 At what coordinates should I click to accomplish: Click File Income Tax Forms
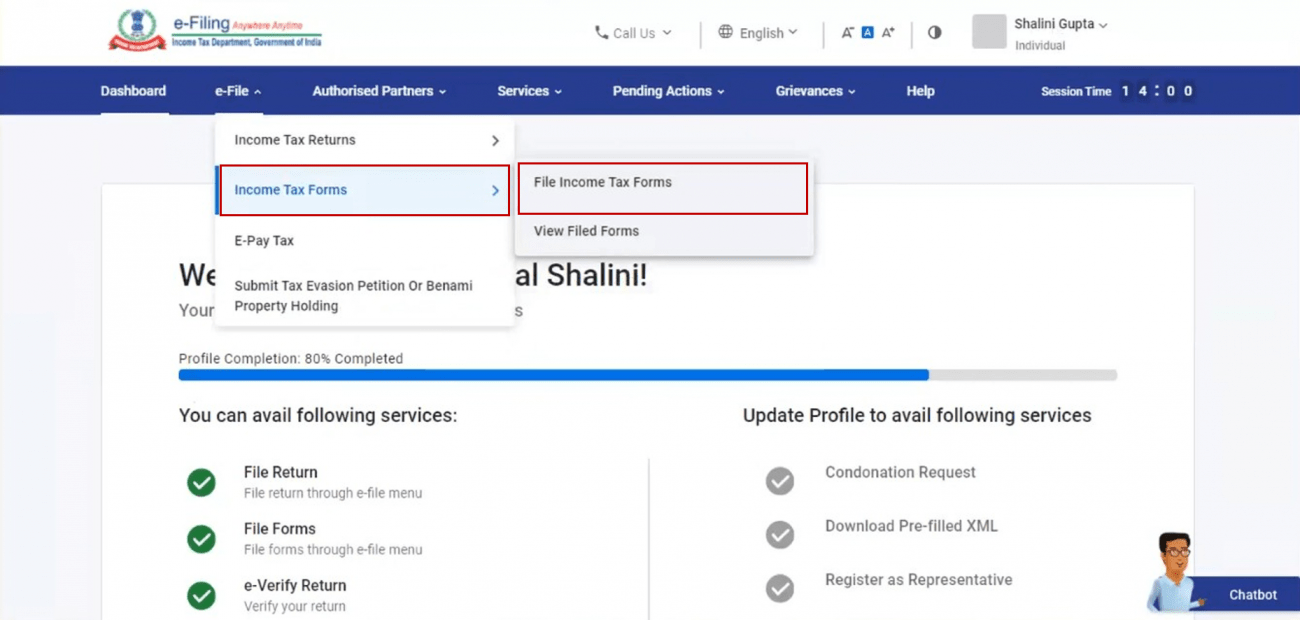[602, 183]
